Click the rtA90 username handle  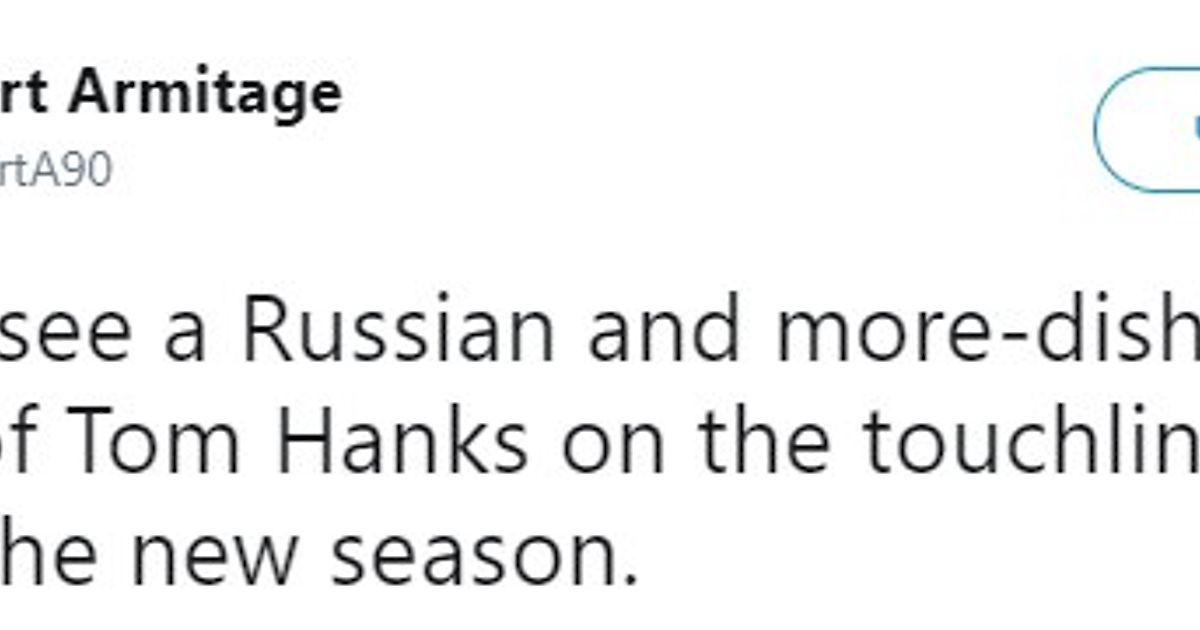tap(55, 171)
